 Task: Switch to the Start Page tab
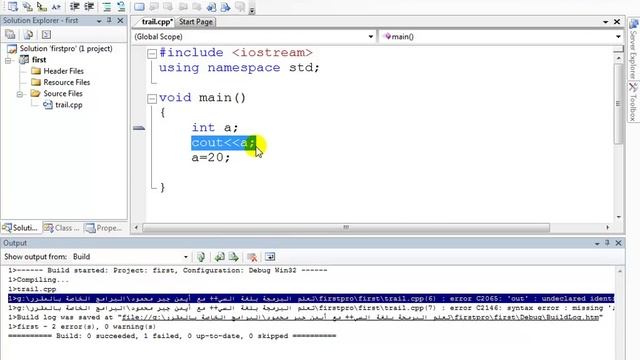tap(196, 22)
